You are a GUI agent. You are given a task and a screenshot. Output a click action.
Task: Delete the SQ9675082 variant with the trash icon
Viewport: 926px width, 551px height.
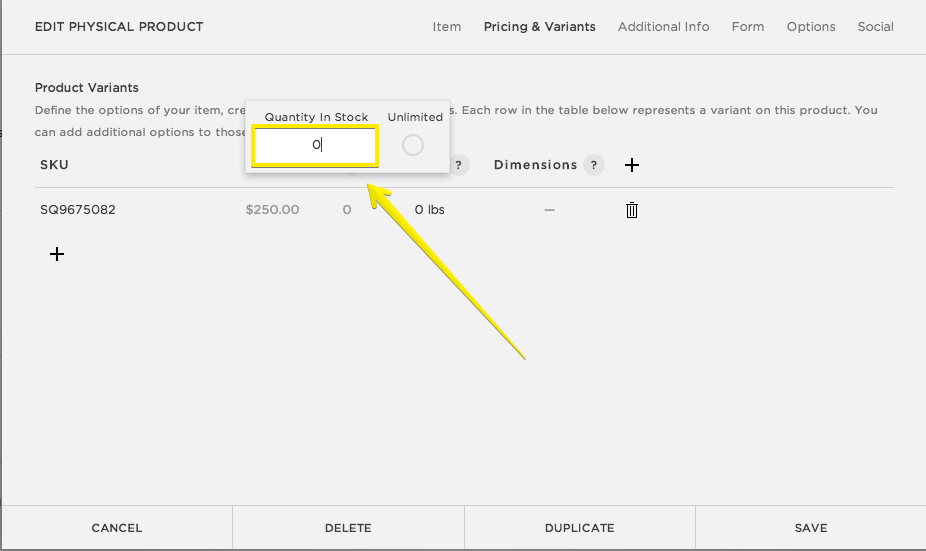click(x=632, y=210)
